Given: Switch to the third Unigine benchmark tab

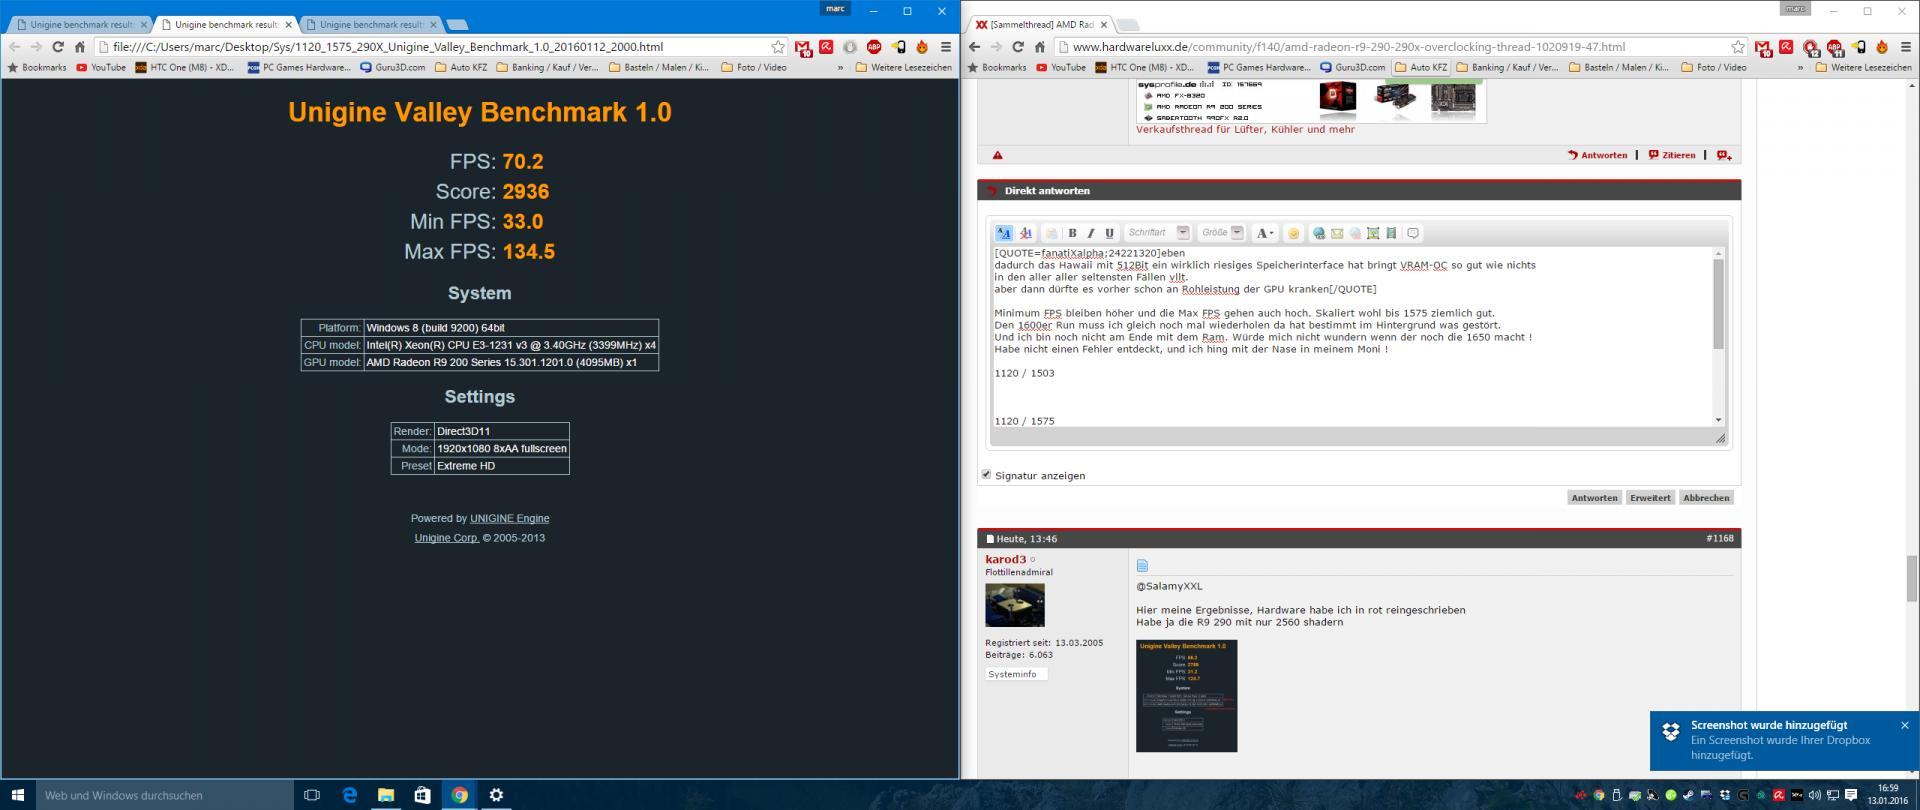Looking at the screenshot, I should 371,24.
